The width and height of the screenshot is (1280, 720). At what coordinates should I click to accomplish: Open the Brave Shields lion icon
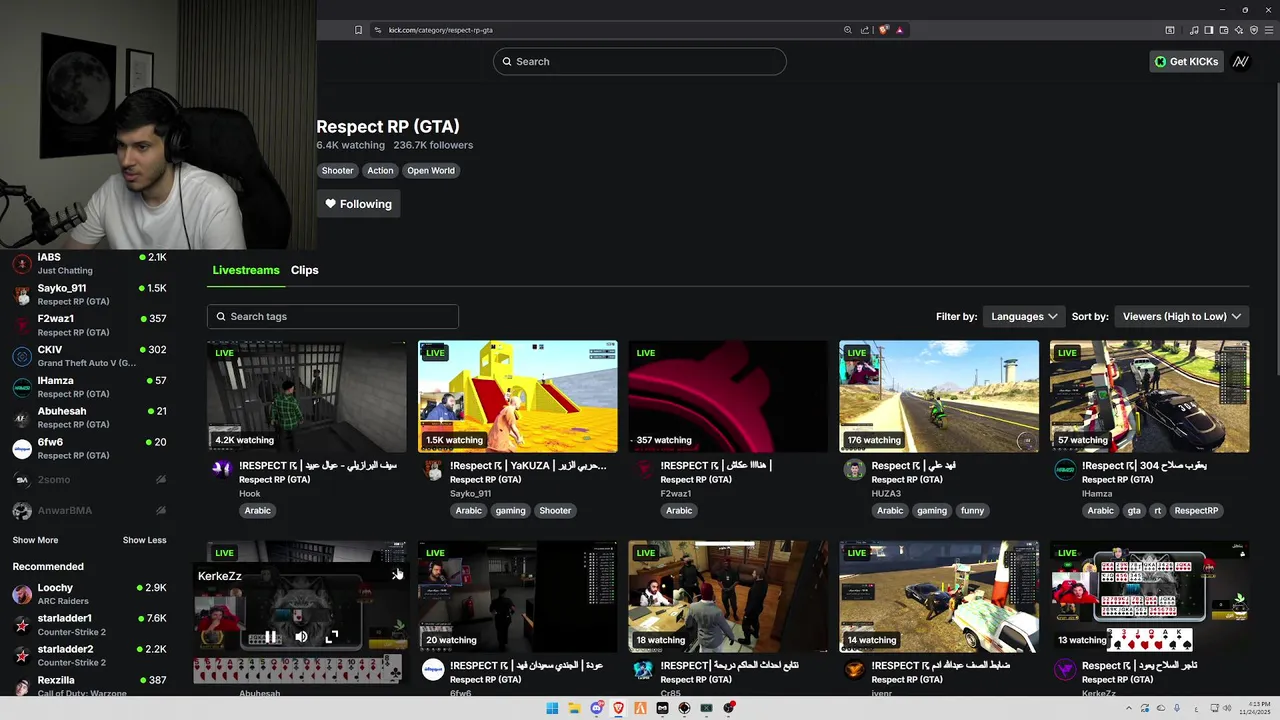(x=884, y=30)
